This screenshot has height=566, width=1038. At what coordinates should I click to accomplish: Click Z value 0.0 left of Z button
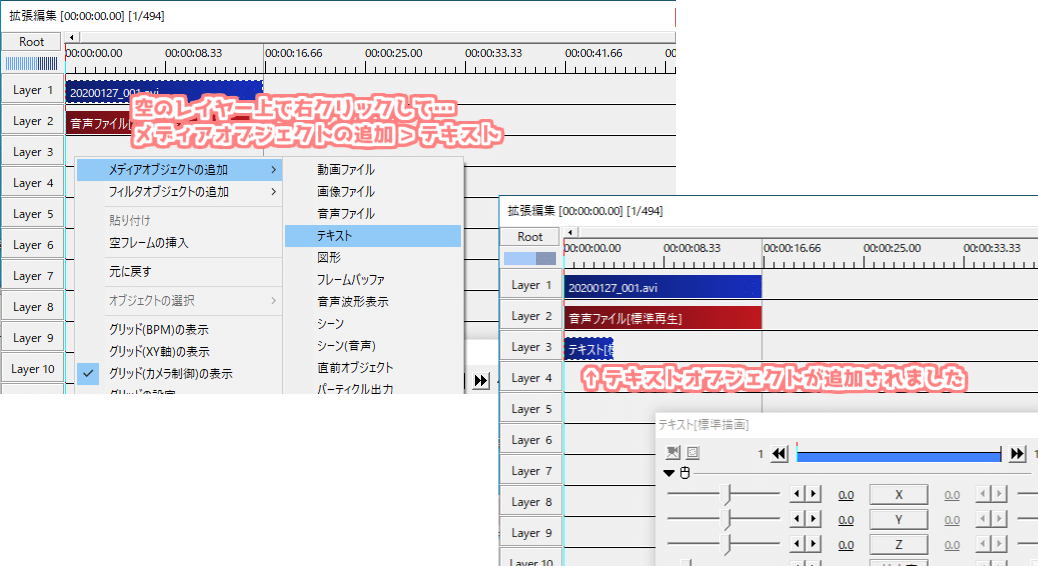845,545
